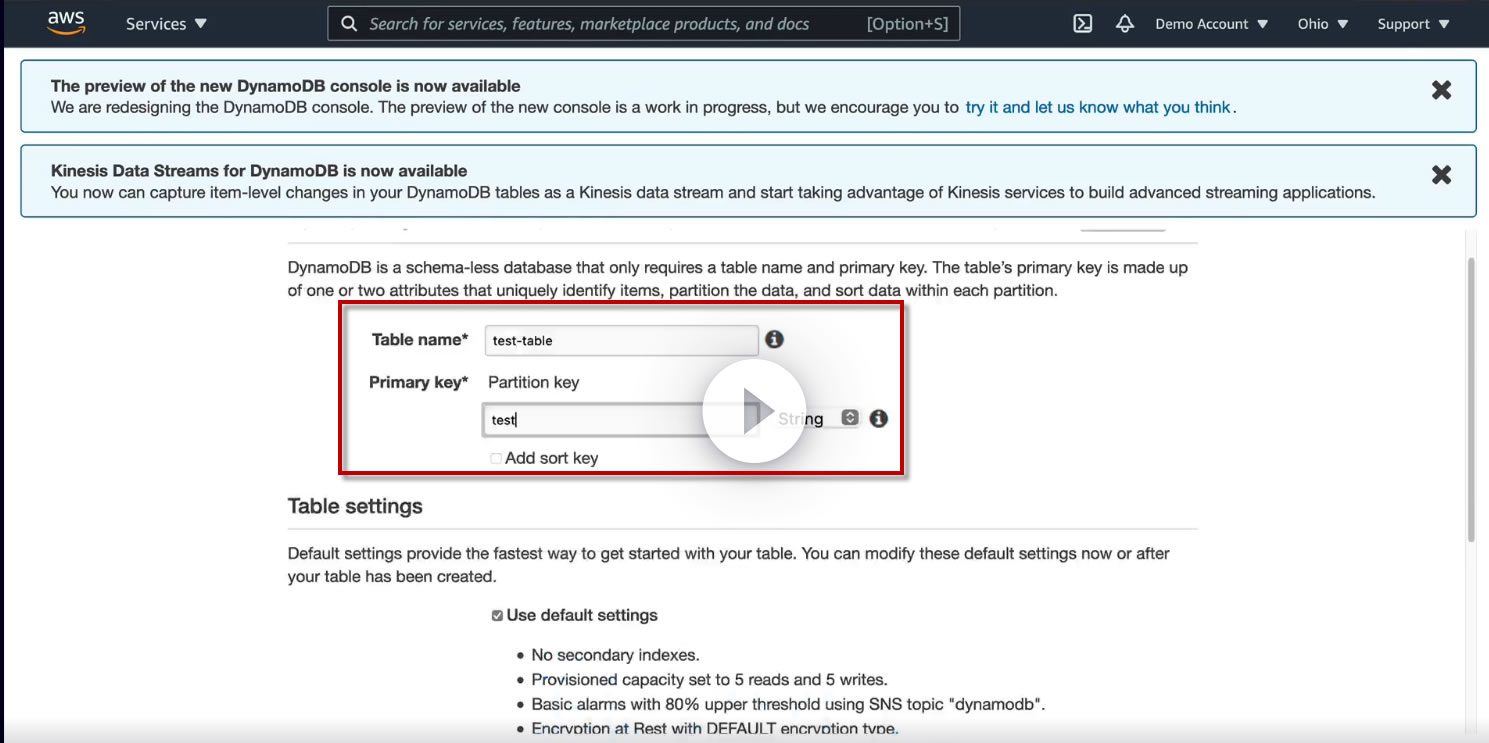Click the 'Primary key*' label

point(419,382)
